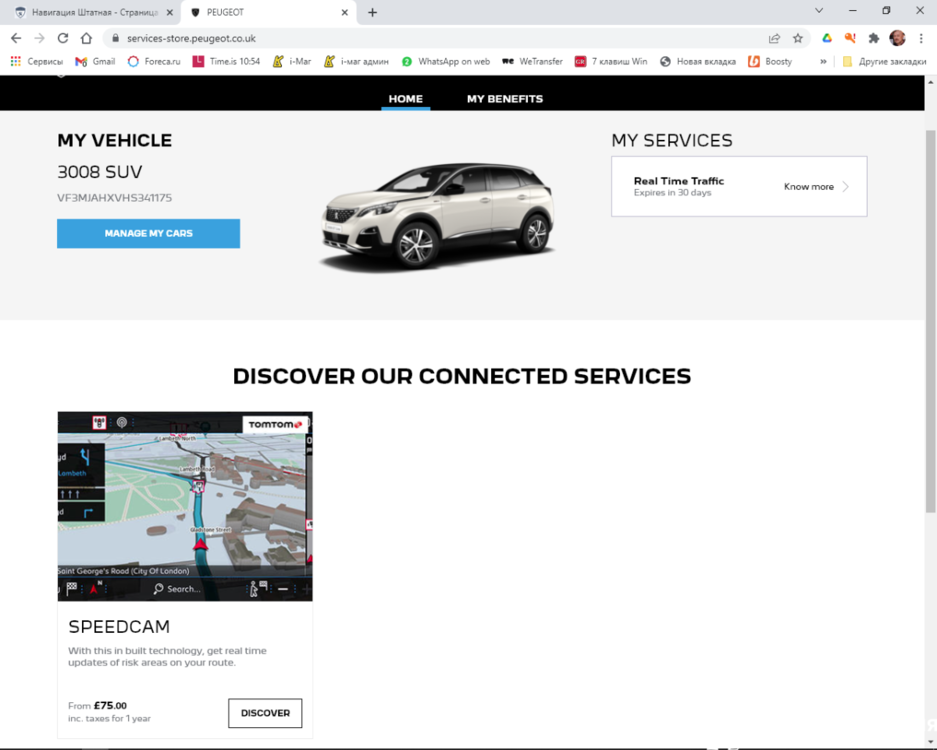The width and height of the screenshot is (937, 750).
Task: Click the MANAGE MY CARS button
Action: coord(149,234)
